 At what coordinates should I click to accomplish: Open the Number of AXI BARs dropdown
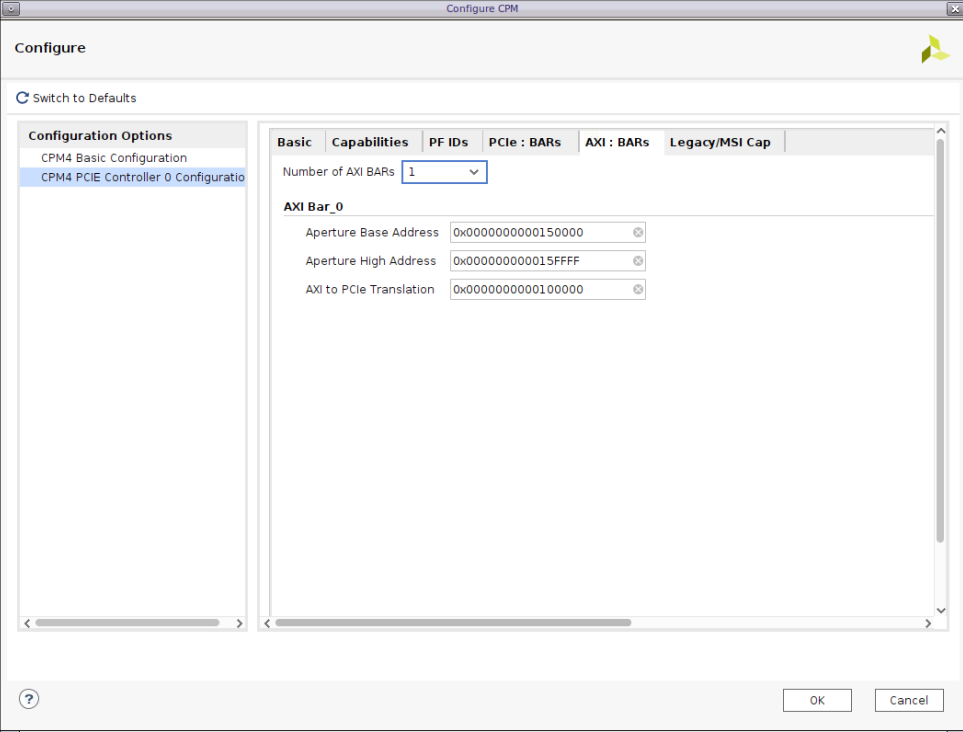444,172
